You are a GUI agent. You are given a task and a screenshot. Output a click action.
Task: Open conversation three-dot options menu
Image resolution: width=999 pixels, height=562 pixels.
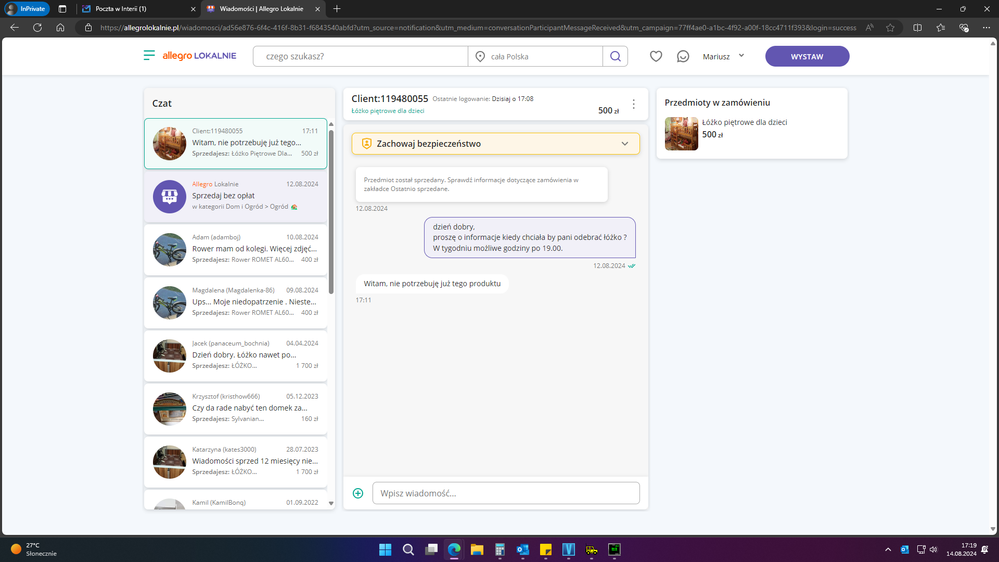point(633,104)
